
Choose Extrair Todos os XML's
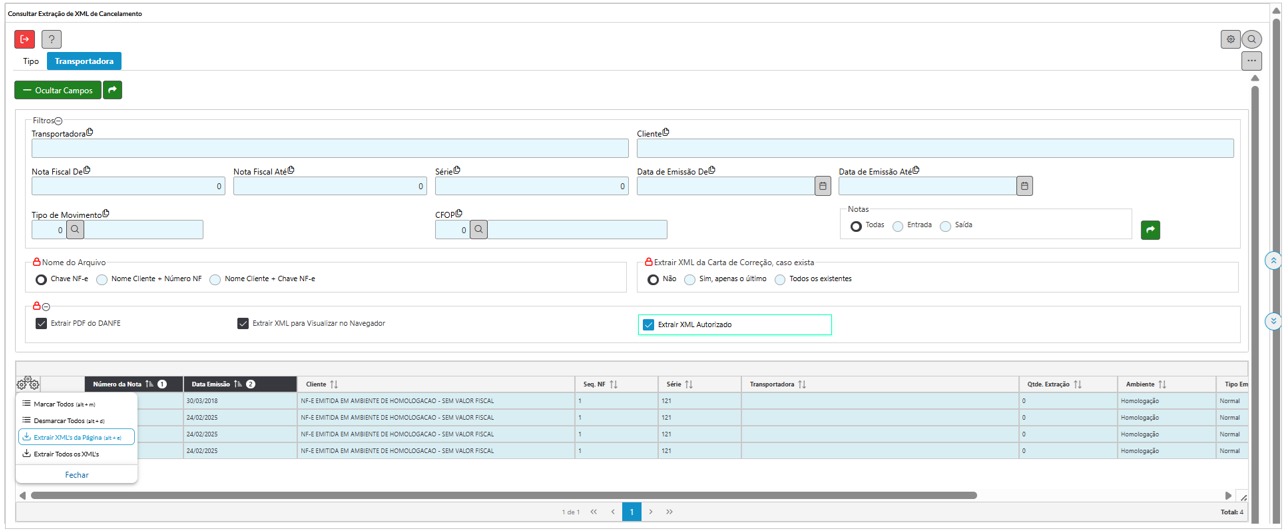pos(77,454)
